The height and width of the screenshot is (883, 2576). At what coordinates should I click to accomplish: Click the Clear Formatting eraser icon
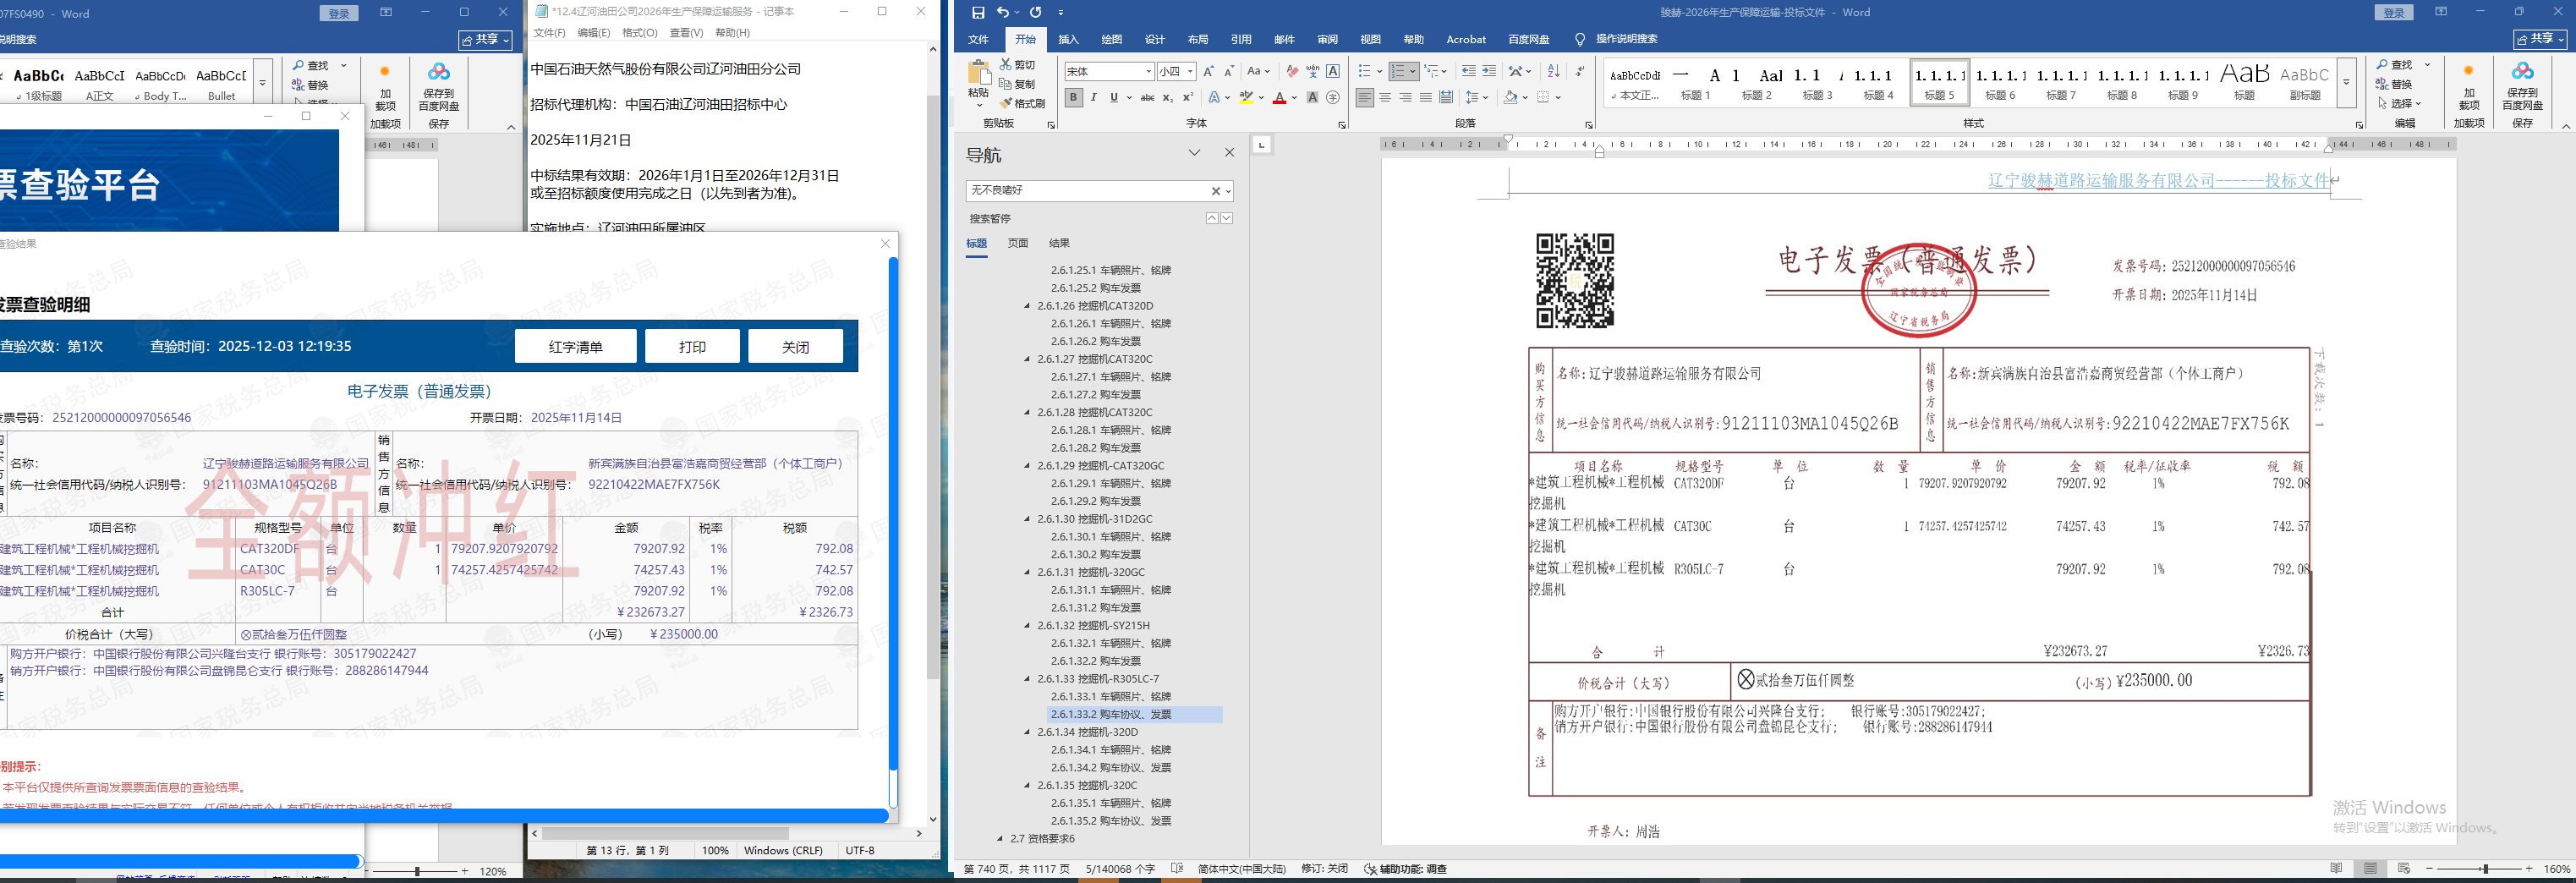[x=1292, y=72]
